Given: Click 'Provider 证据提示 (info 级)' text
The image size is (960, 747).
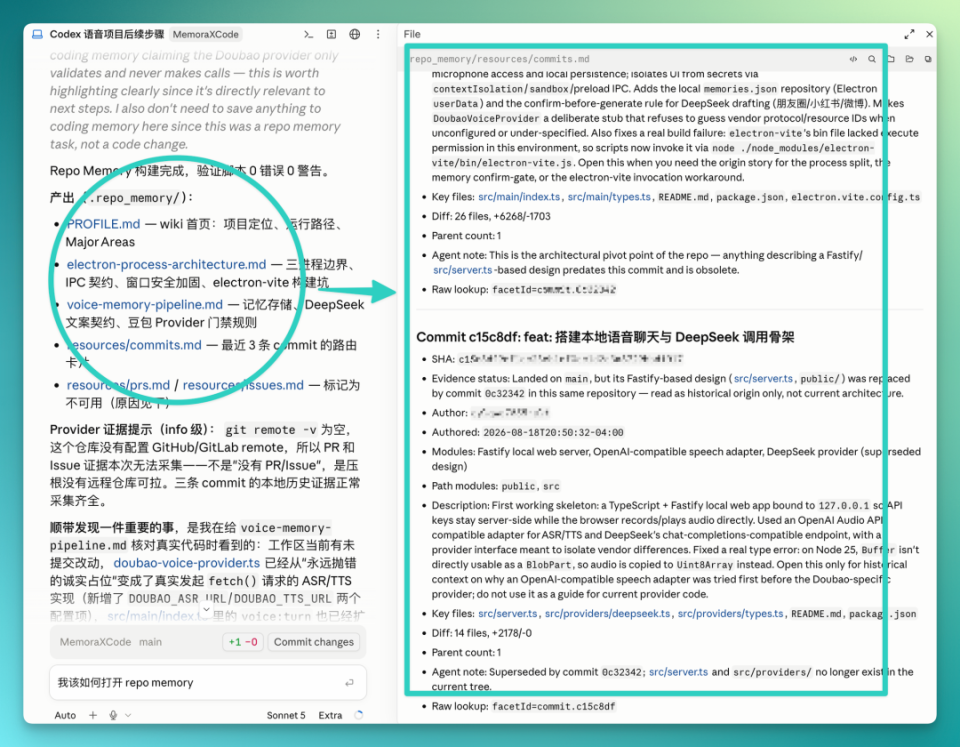Looking at the screenshot, I should [x=132, y=429].
